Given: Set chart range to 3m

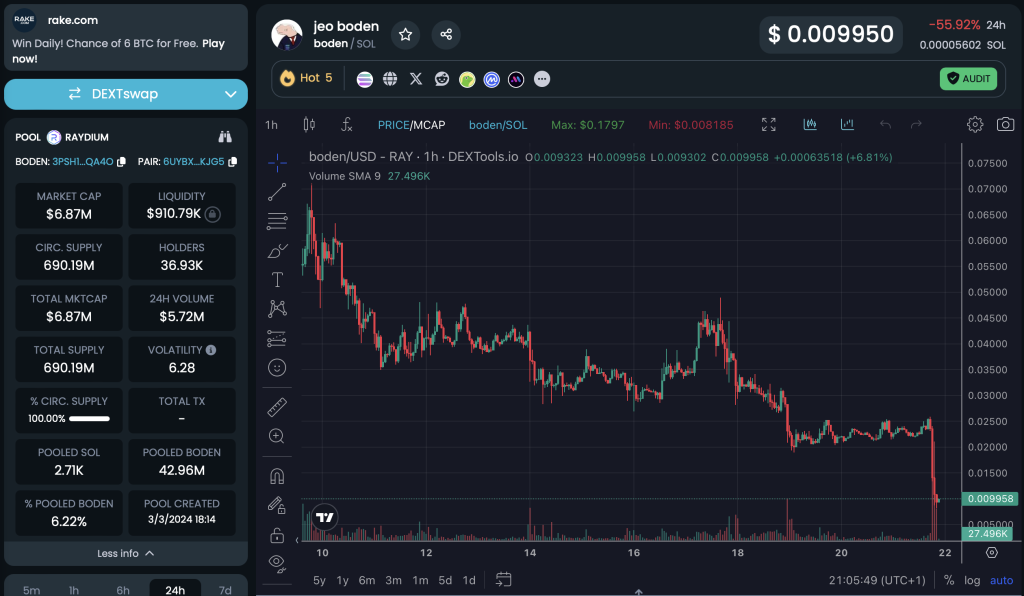Looking at the screenshot, I should [393, 580].
